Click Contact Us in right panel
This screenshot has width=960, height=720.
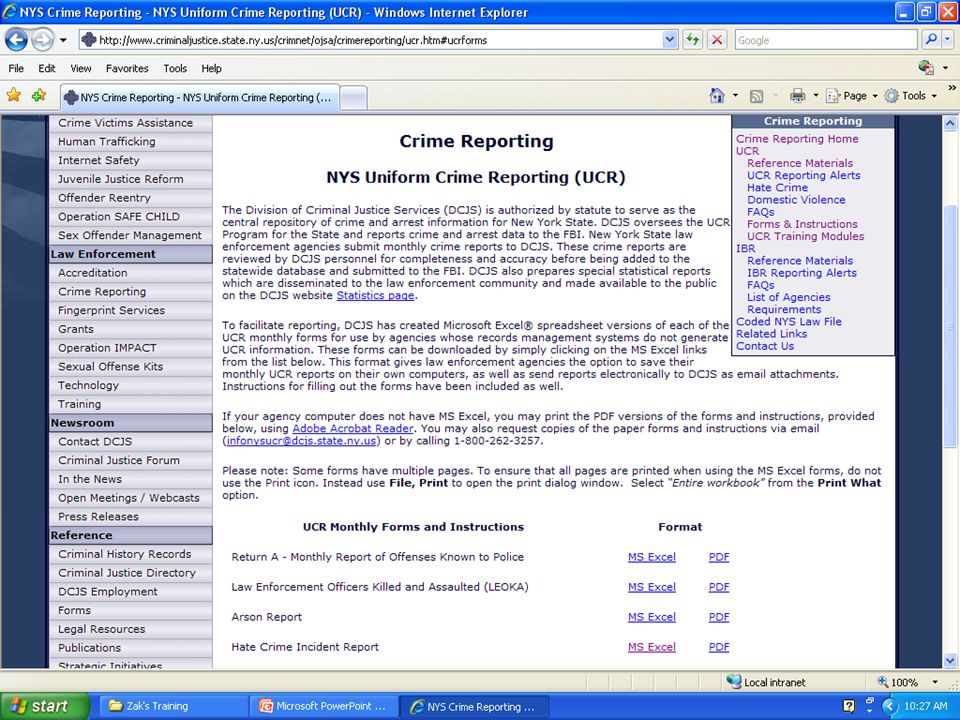pyautogui.click(x=765, y=347)
